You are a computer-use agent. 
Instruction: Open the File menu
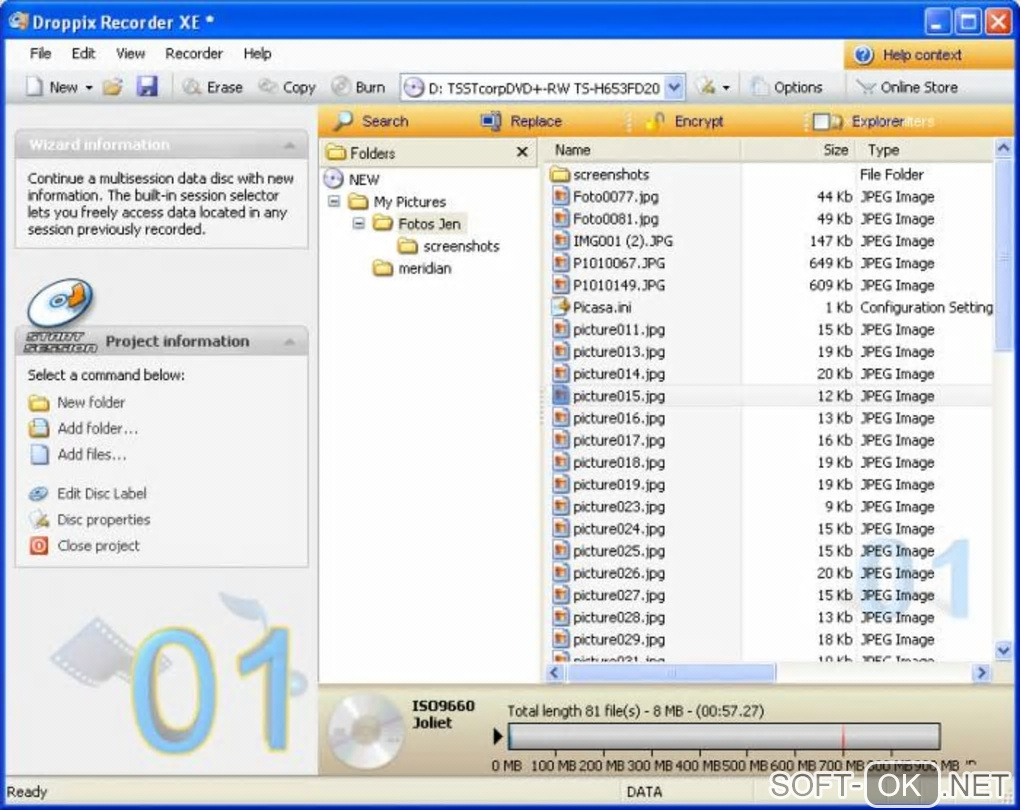40,54
